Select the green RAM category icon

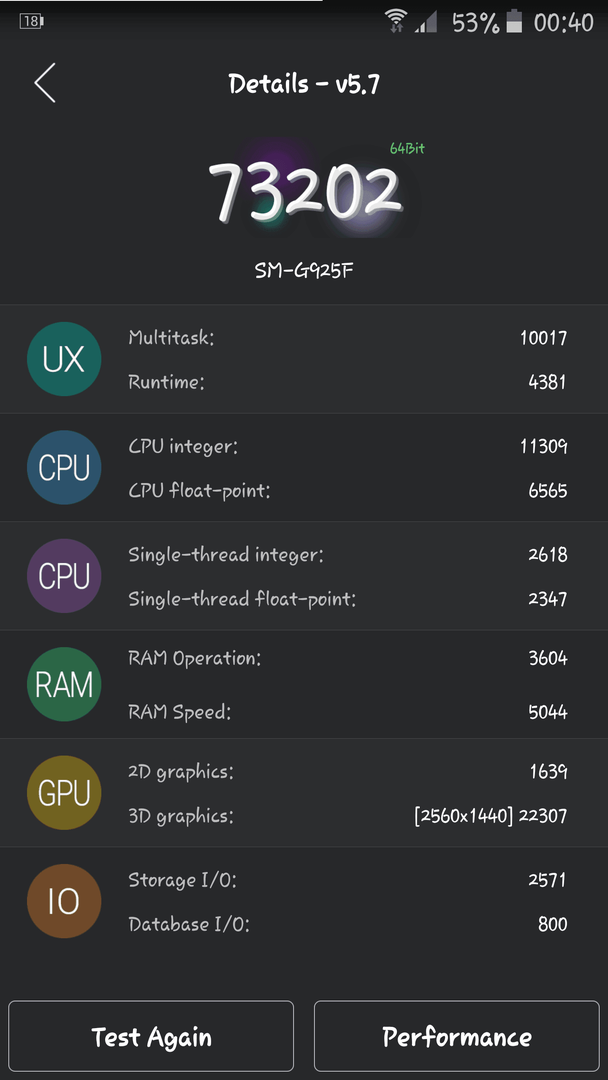coord(64,684)
